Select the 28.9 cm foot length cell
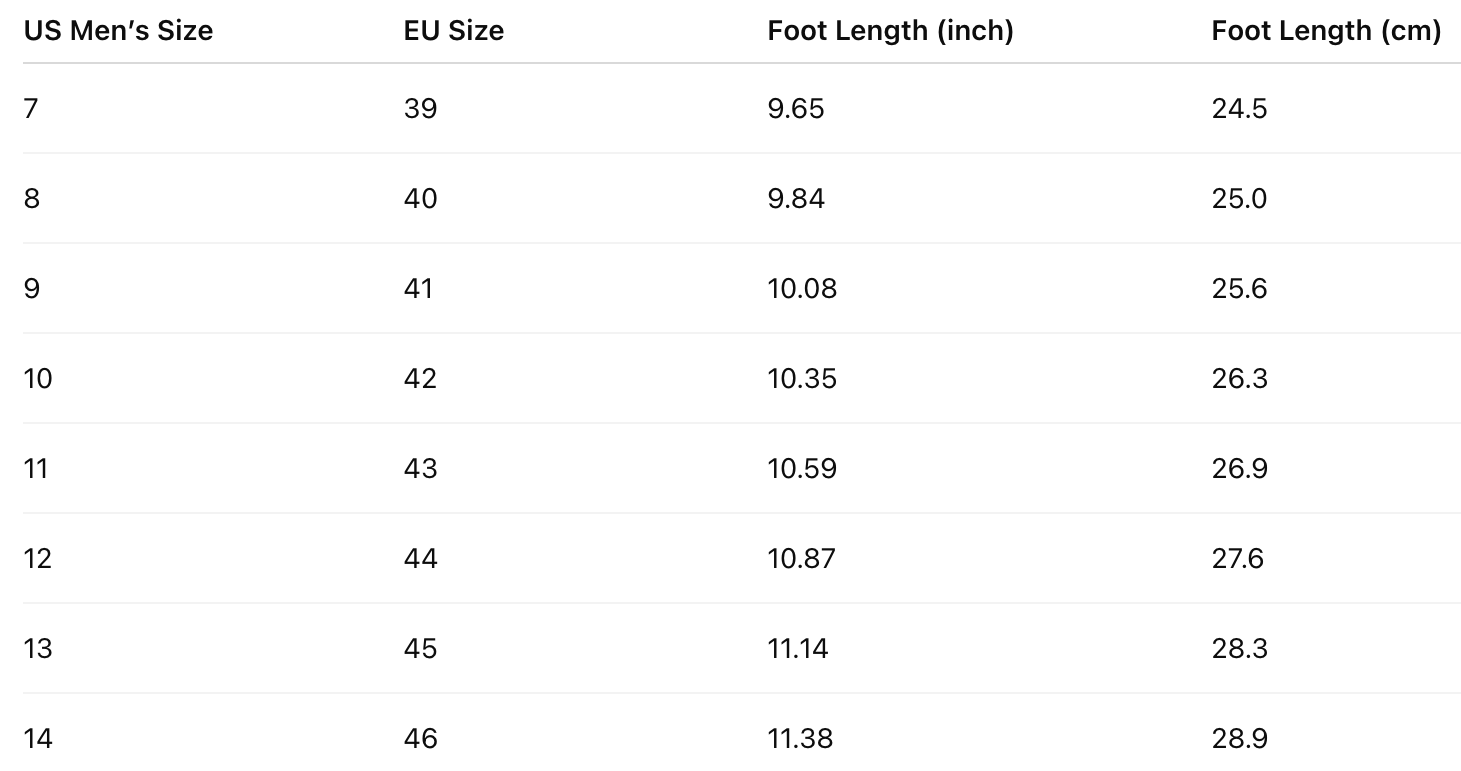This screenshot has height=771, width=1461. (x=1239, y=738)
